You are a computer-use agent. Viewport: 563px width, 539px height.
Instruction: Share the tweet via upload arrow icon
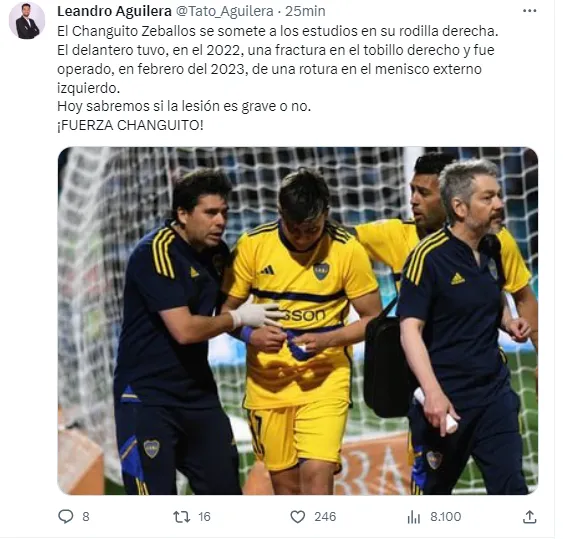point(530,517)
